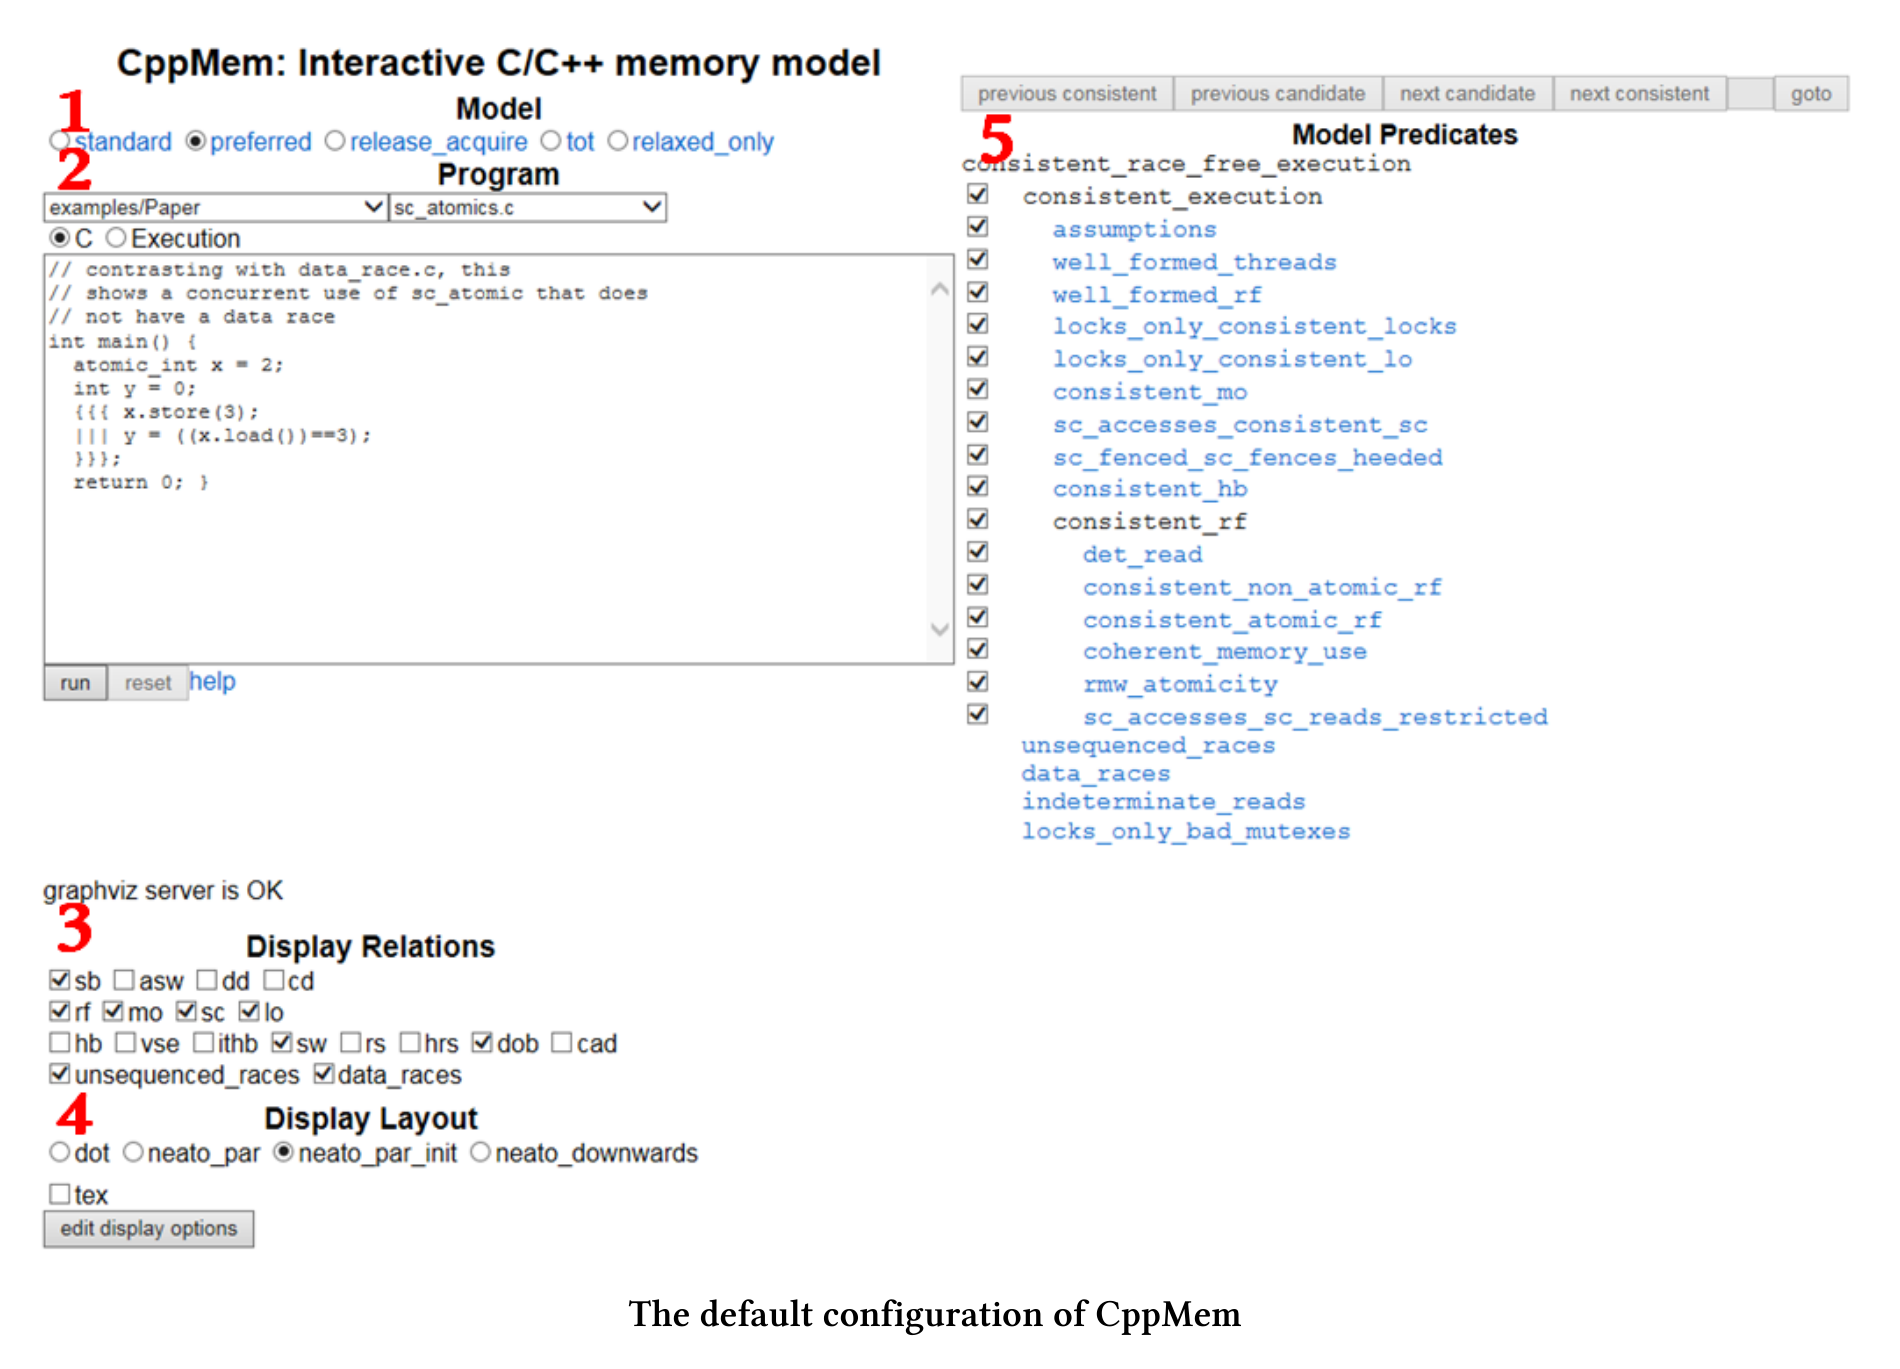The width and height of the screenshot is (1900, 1369).
Task: Advance to next candidate execution
Action: click(x=1467, y=93)
